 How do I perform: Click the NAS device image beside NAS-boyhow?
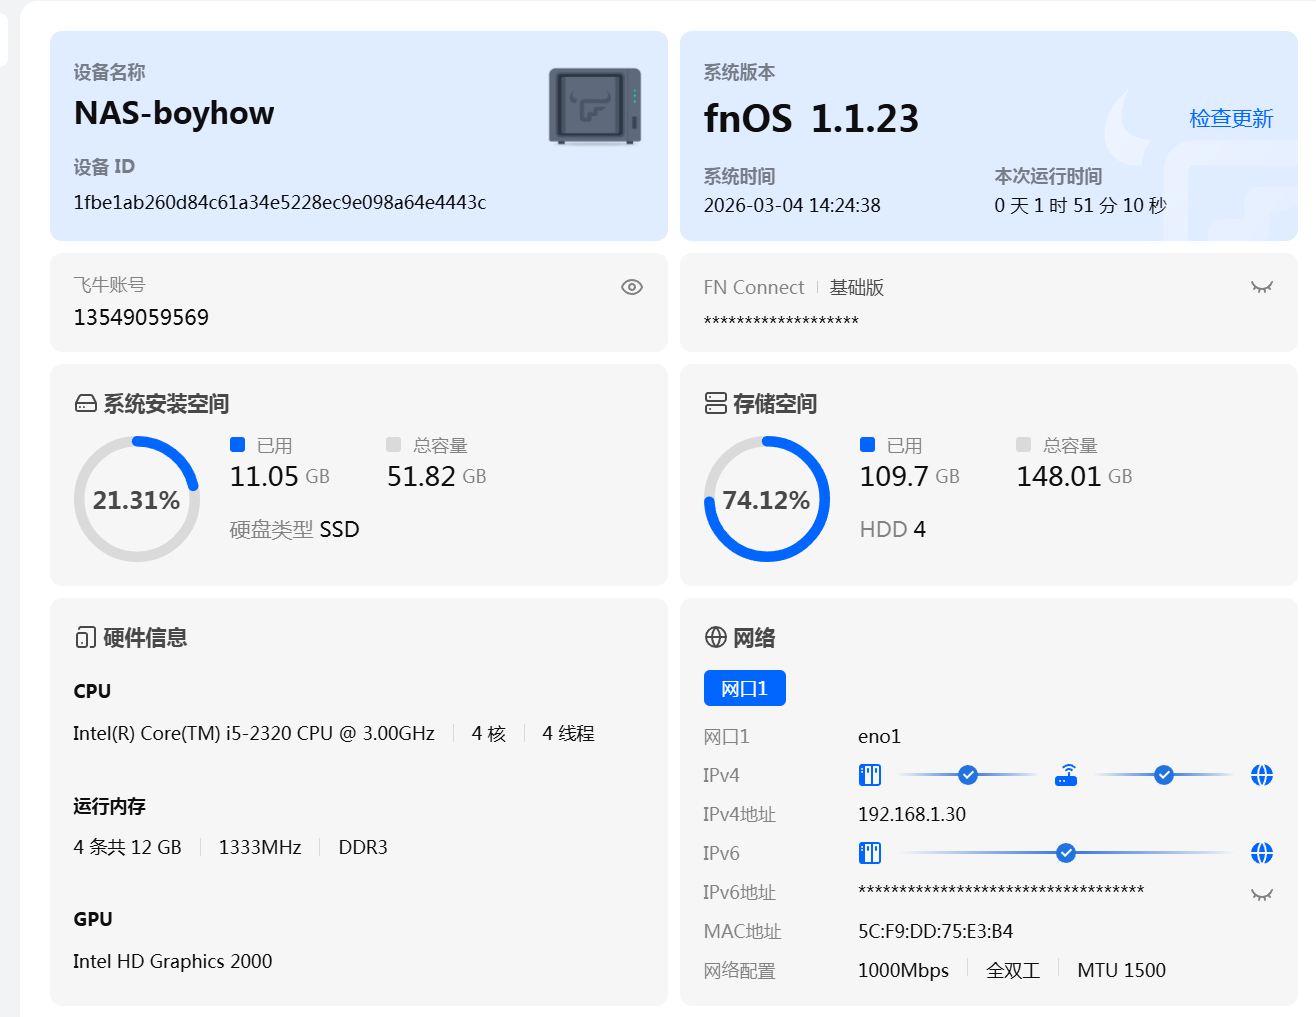pos(595,106)
